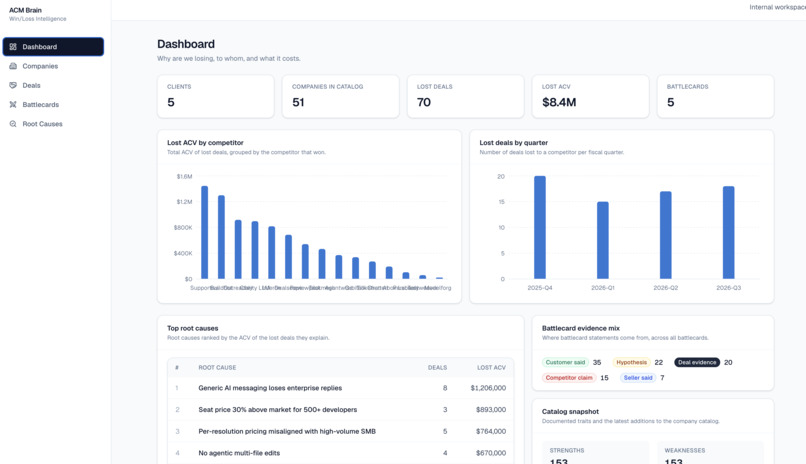The image size is (806, 464).
Task: Click the Dashboard page heading
Action: click(186, 44)
